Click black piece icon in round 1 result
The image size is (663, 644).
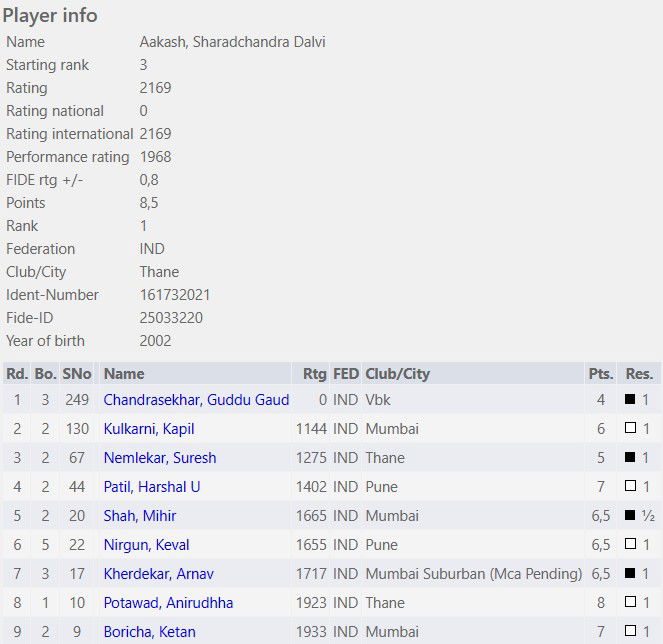[x=630, y=400]
